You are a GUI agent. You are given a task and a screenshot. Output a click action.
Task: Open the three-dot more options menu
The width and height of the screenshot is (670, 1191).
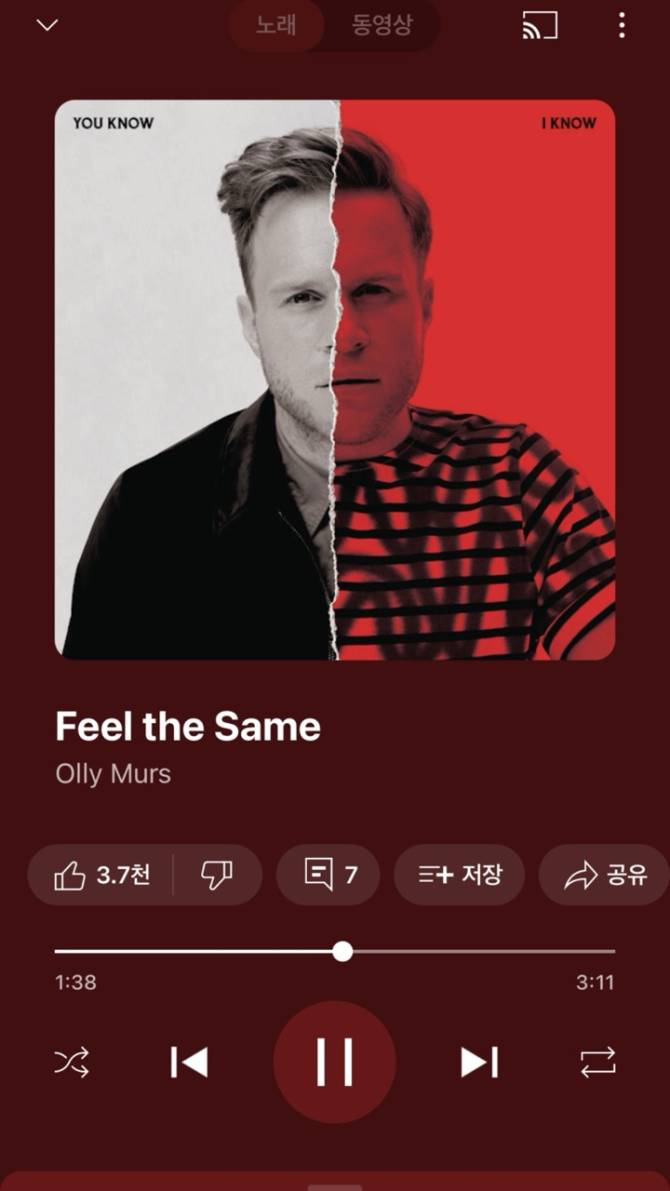point(621,26)
